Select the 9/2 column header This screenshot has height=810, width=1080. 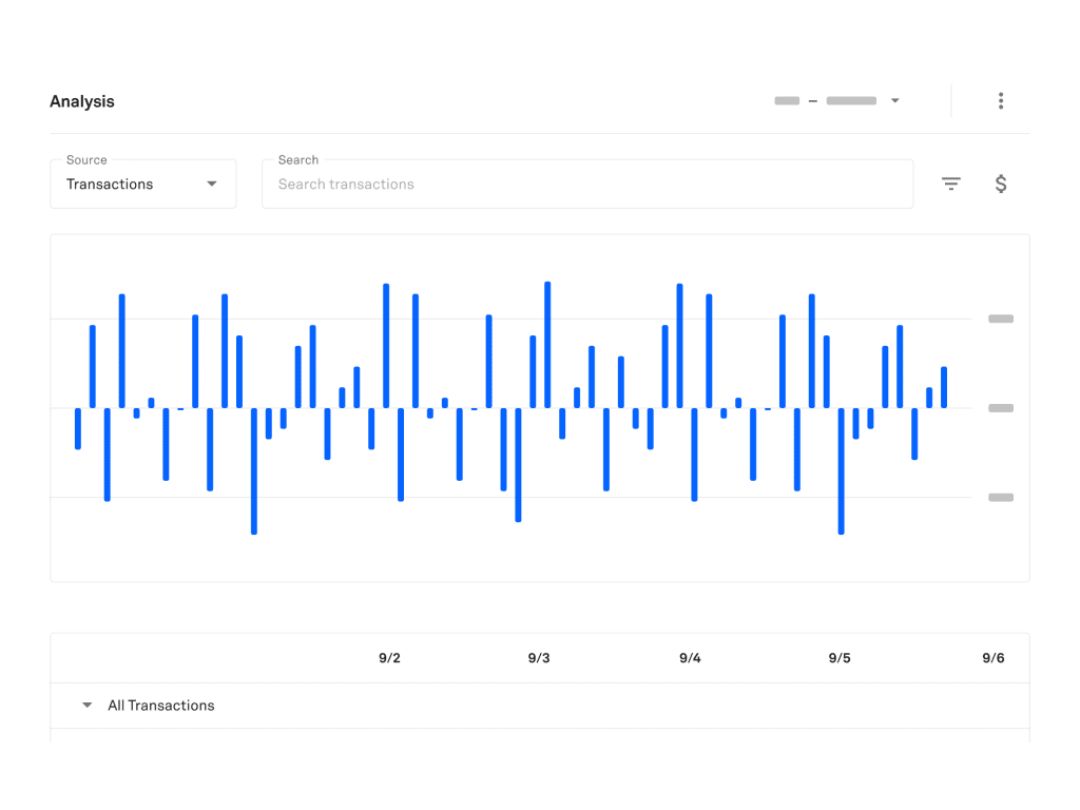pyautogui.click(x=389, y=658)
